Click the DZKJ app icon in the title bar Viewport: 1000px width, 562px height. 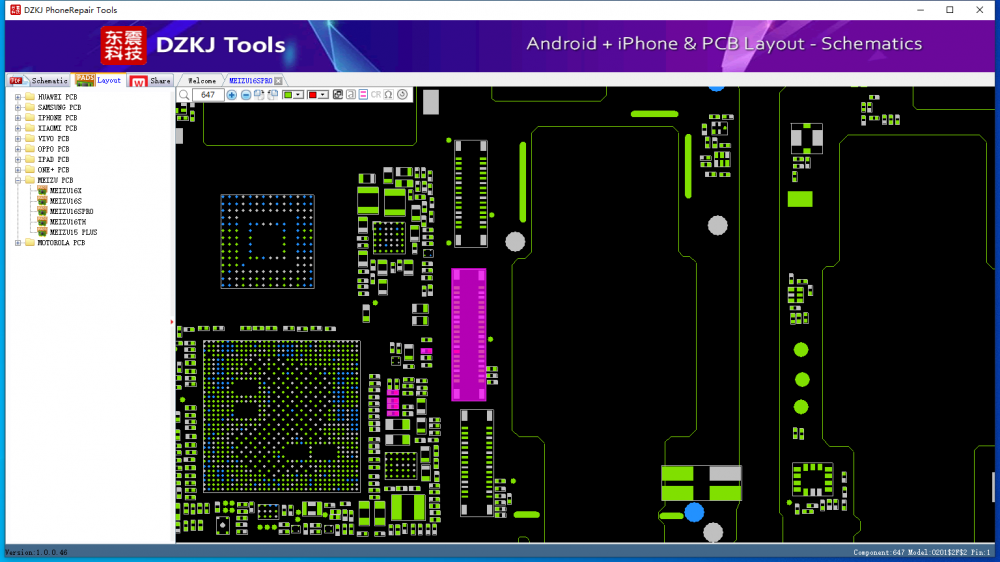coord(15,10)
